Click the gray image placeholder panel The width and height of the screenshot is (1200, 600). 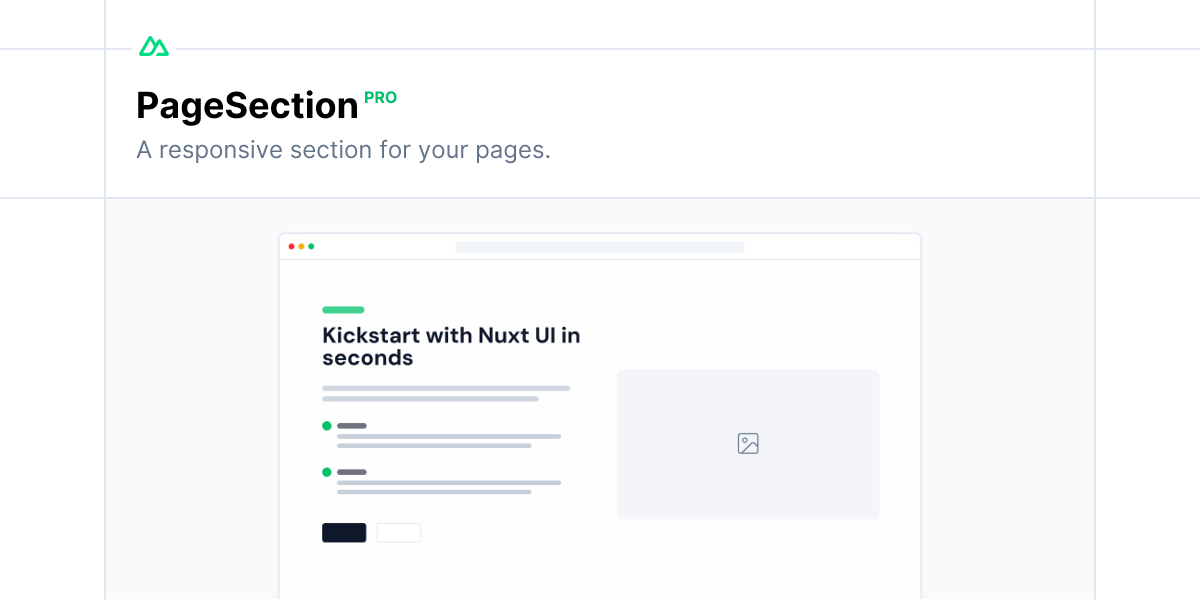748,444
